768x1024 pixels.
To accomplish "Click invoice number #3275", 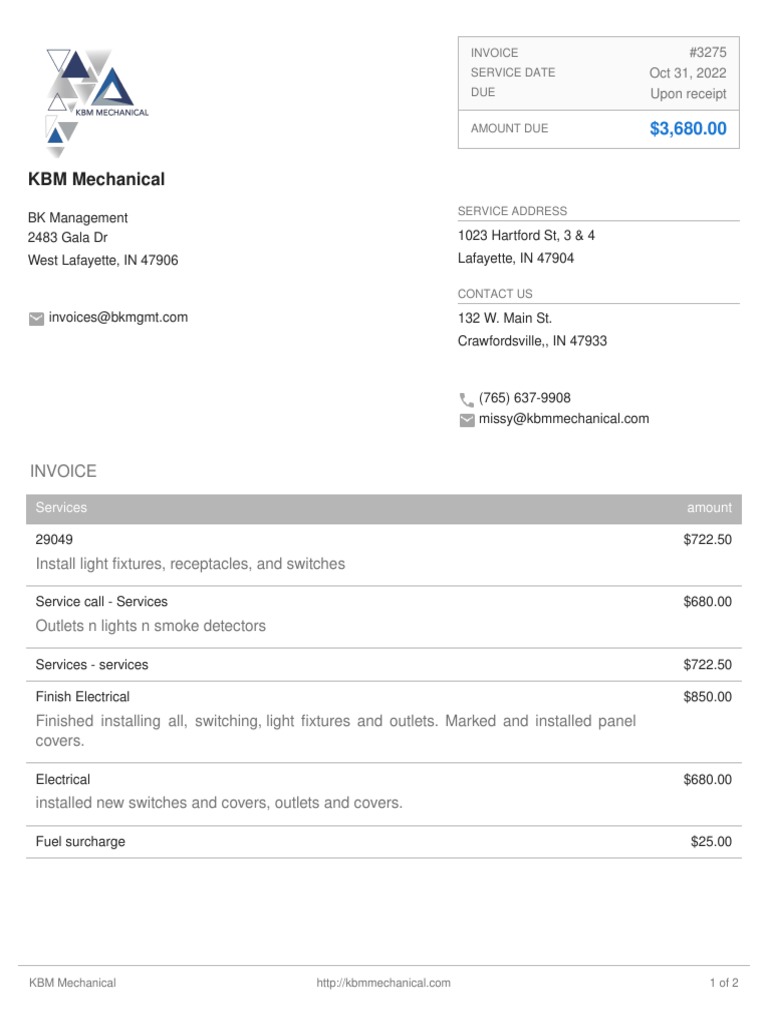I will [x=707, y=52].
